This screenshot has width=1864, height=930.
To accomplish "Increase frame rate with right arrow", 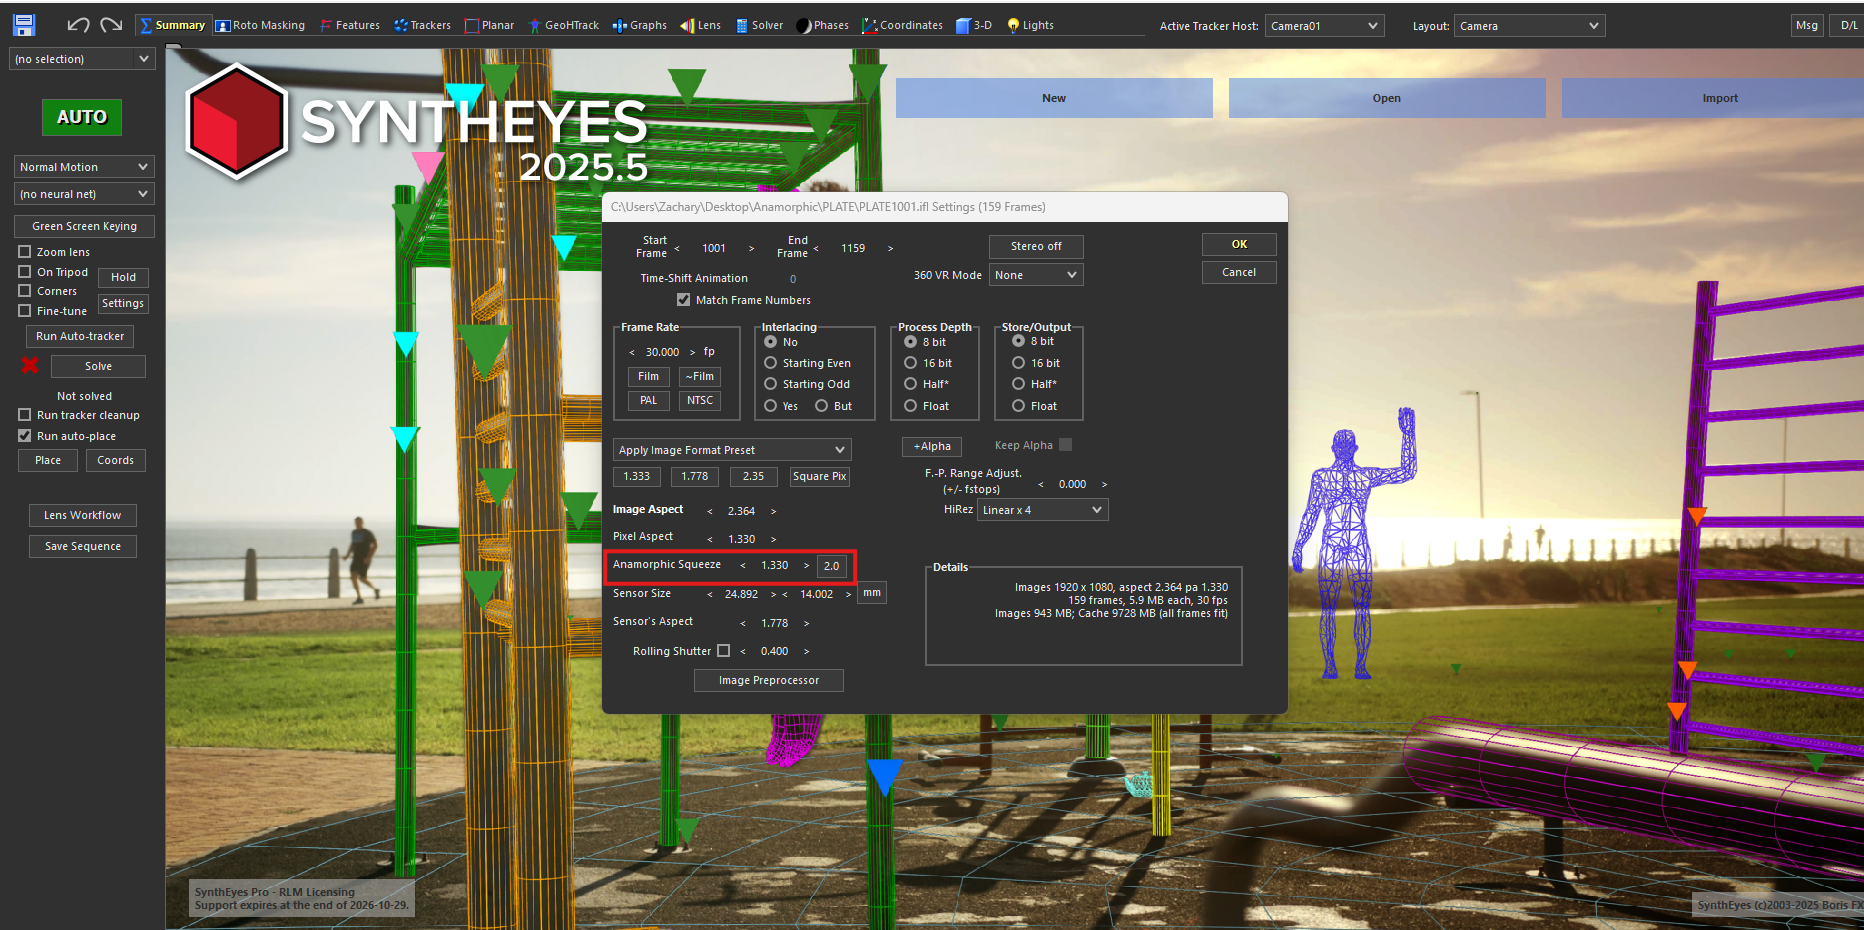I will 692,352.
